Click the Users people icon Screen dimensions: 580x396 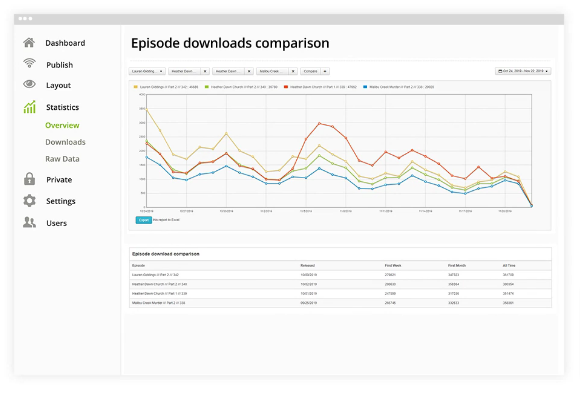[x=29, y=222]
